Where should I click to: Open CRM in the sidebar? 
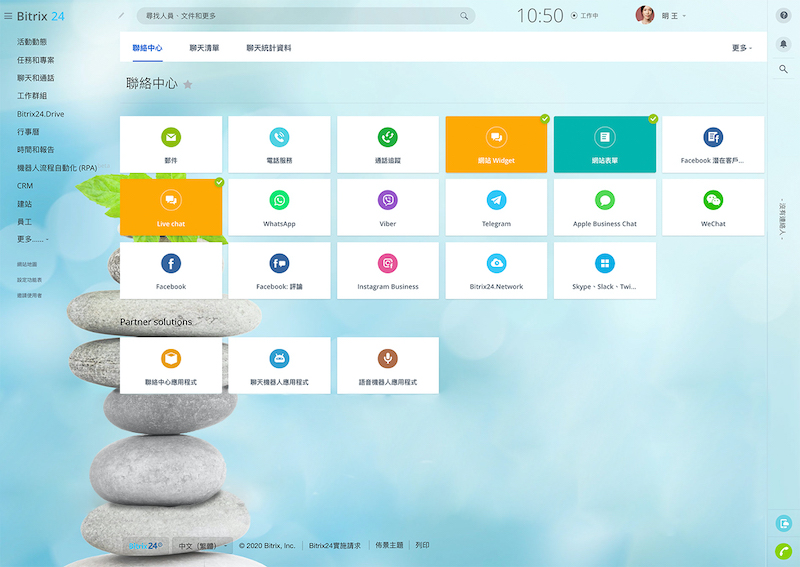(25, 186)
